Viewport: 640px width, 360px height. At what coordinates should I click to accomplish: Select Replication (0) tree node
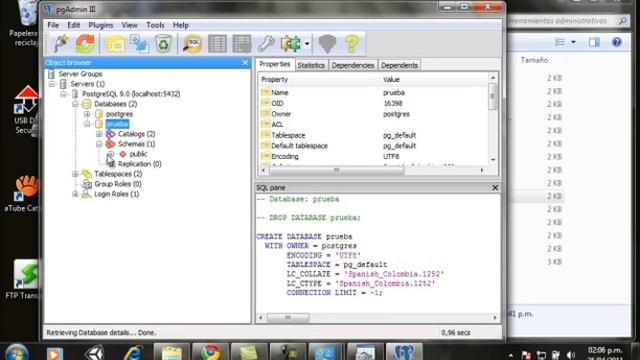(140, 164)
